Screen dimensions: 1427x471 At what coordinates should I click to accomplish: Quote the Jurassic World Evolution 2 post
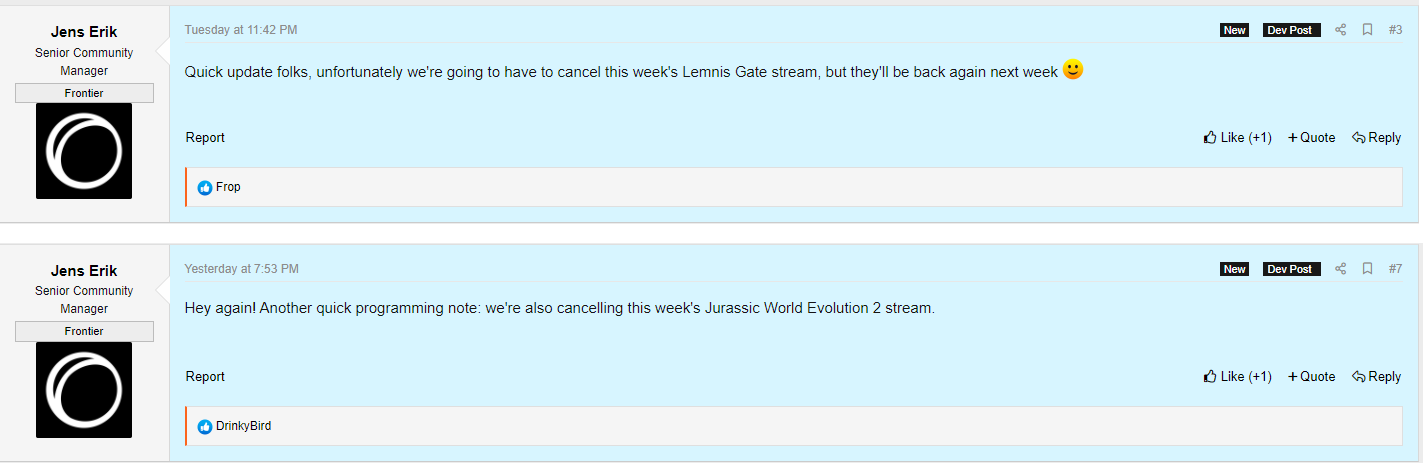tap(1312, 377)
